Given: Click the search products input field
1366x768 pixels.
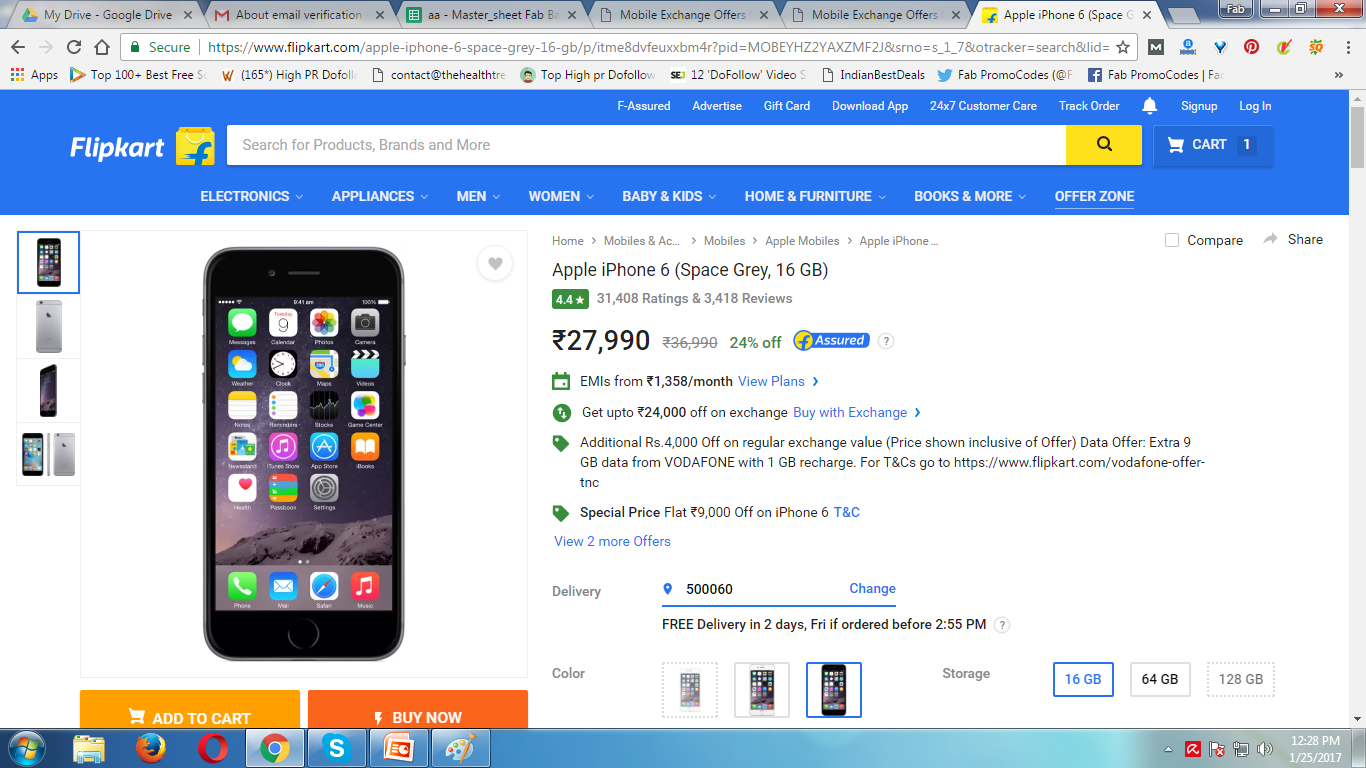Looking at the screenshot, I should [646, 145].
